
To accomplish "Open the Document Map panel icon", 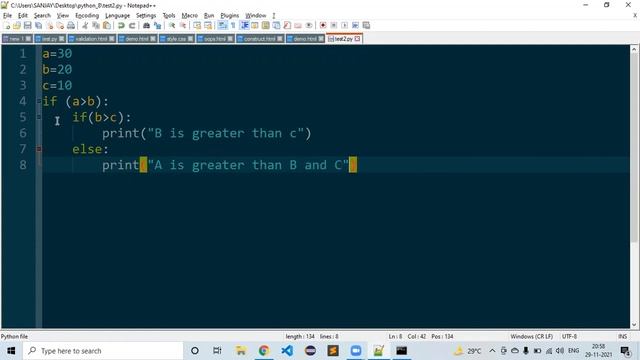I will pos(265,25).
